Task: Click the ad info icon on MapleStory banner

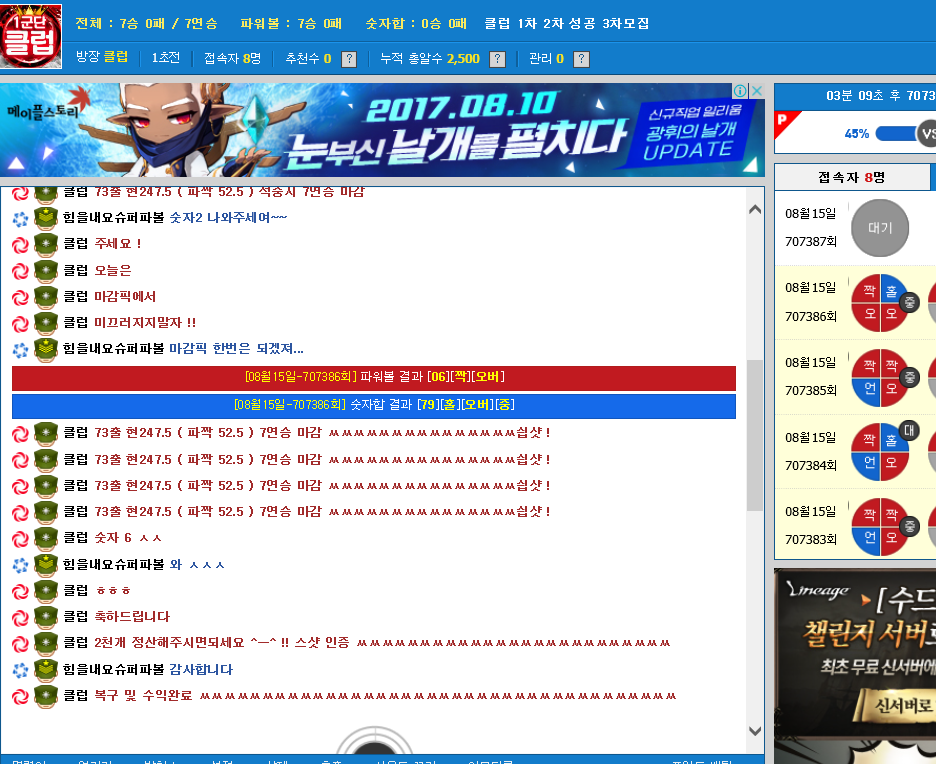Action: pos(740,91)
